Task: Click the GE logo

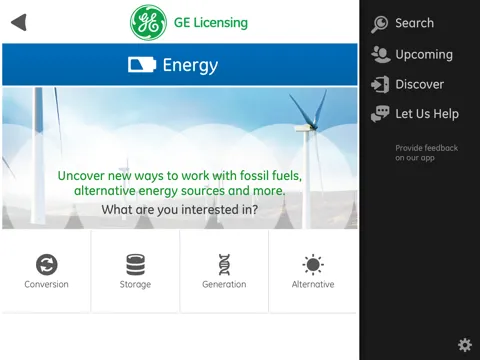Action: tap(148, 23)
